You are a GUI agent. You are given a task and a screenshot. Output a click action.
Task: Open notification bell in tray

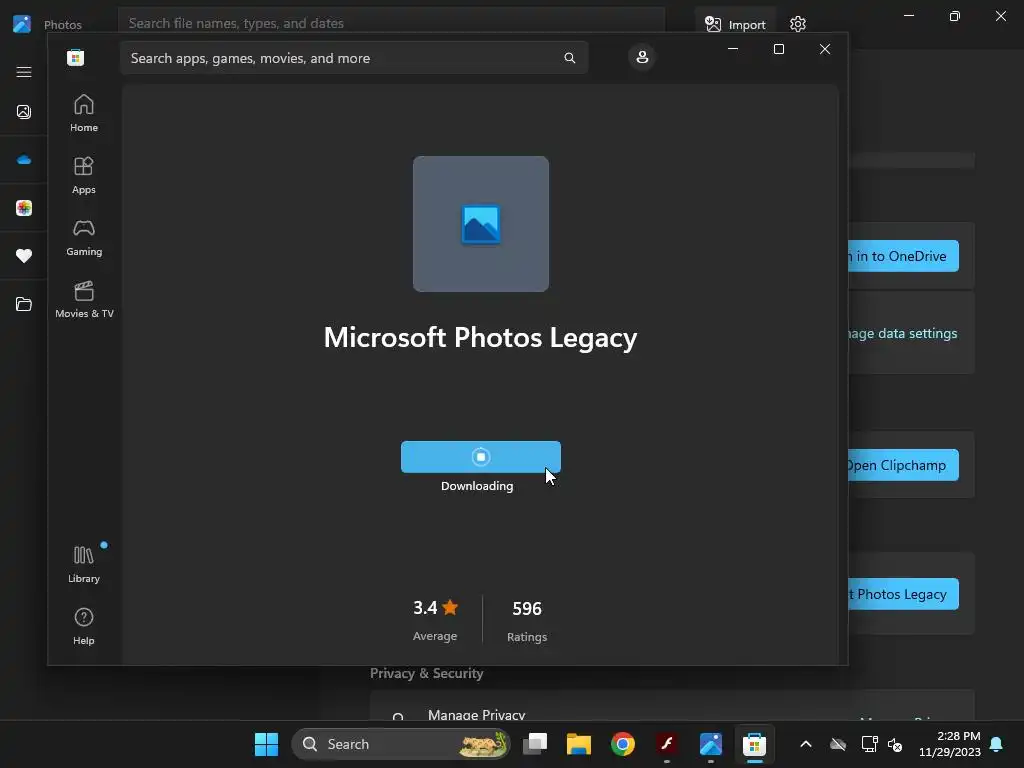point(996,744)
